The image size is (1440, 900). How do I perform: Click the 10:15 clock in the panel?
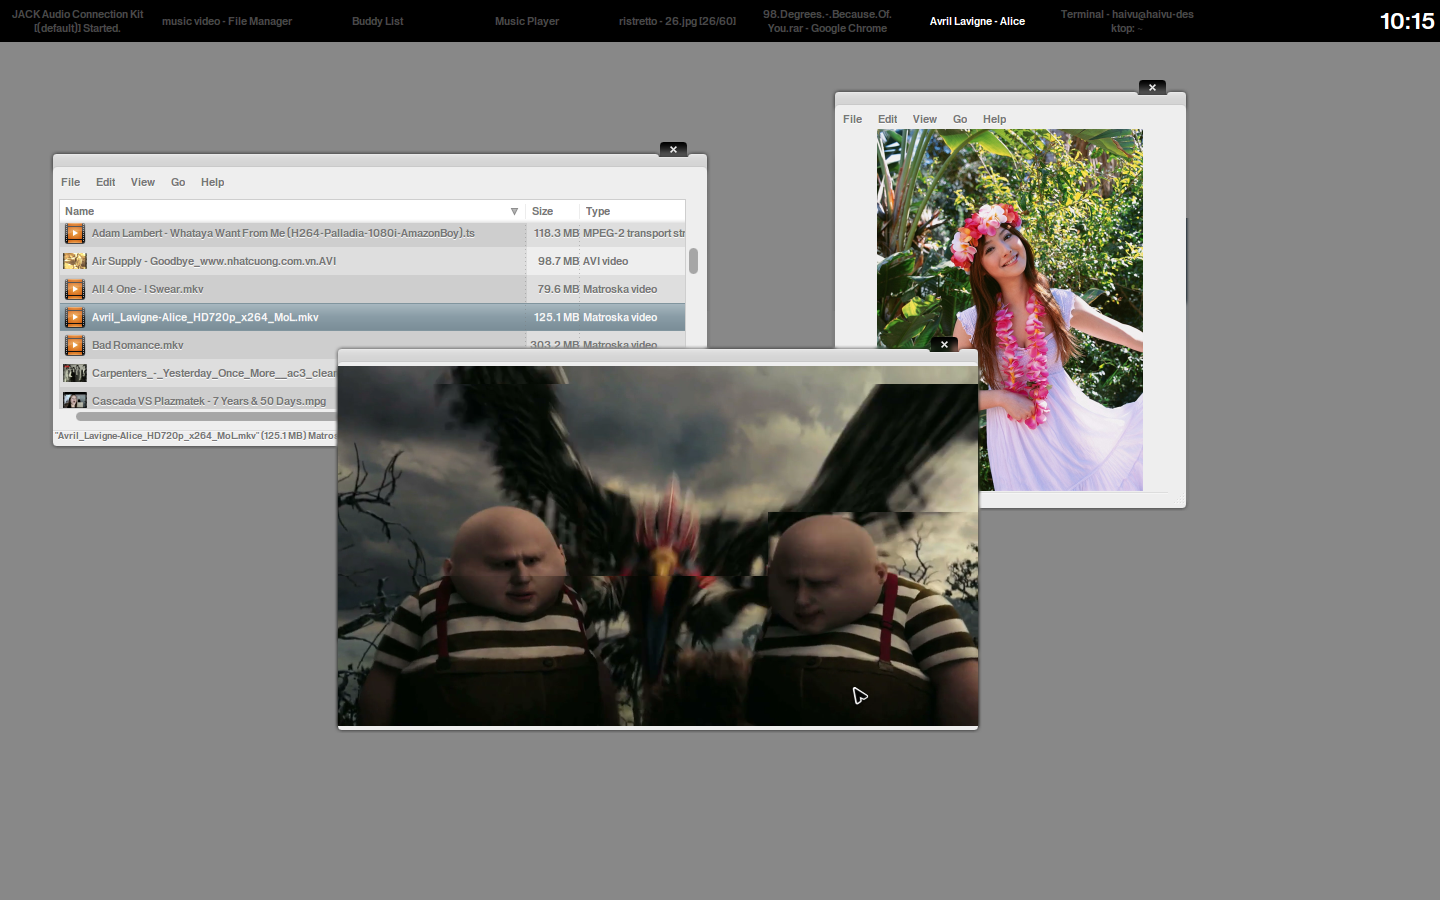[1407, 21]
